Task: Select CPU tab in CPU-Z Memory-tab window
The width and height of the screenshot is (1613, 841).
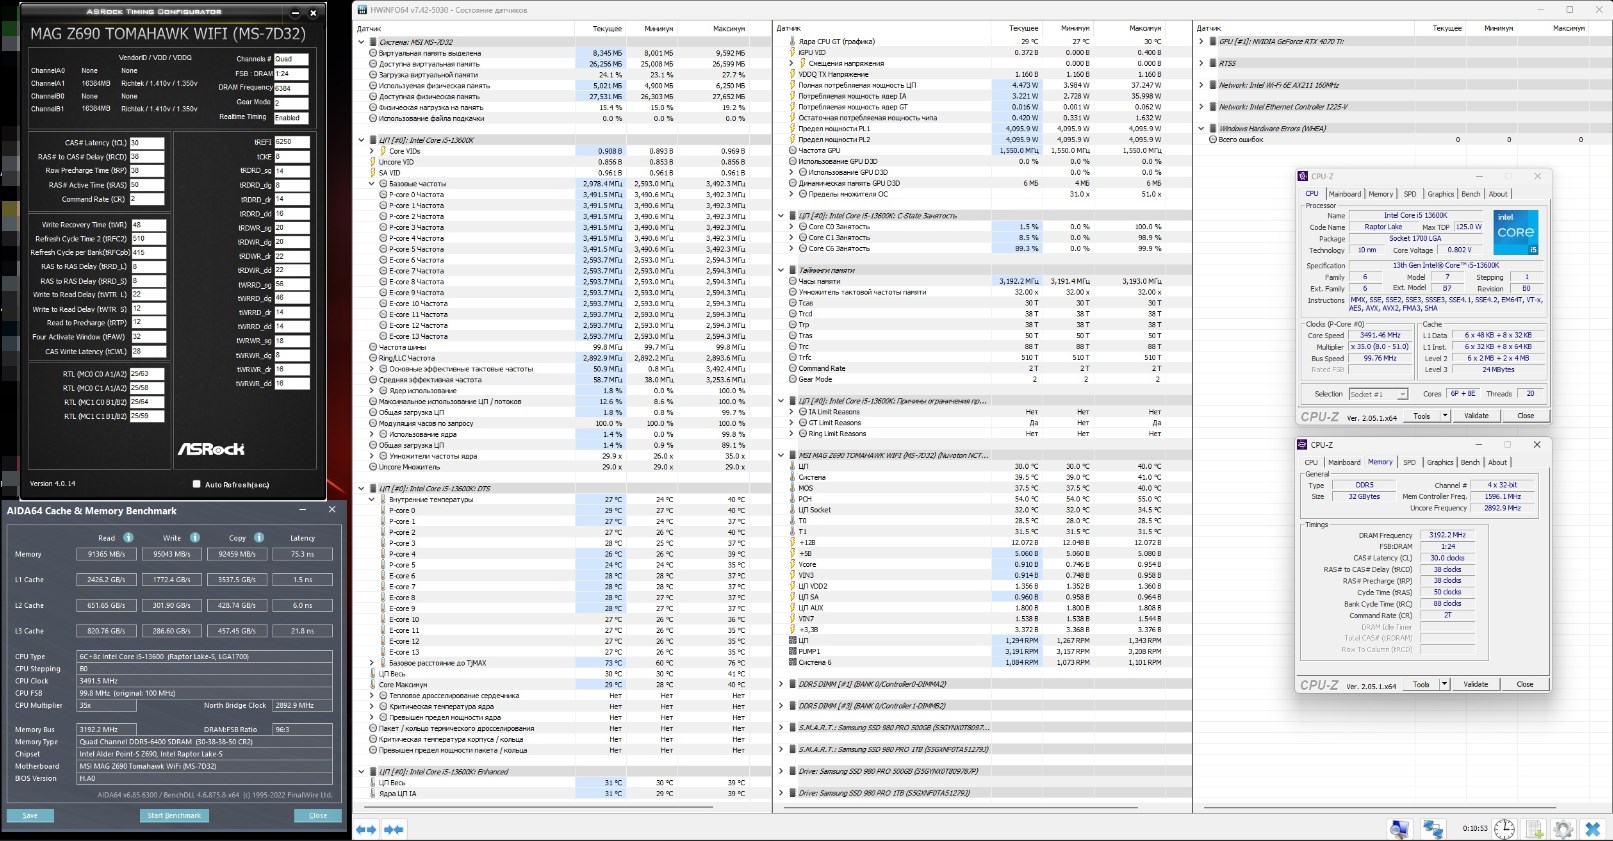Action: [1311, 462]
